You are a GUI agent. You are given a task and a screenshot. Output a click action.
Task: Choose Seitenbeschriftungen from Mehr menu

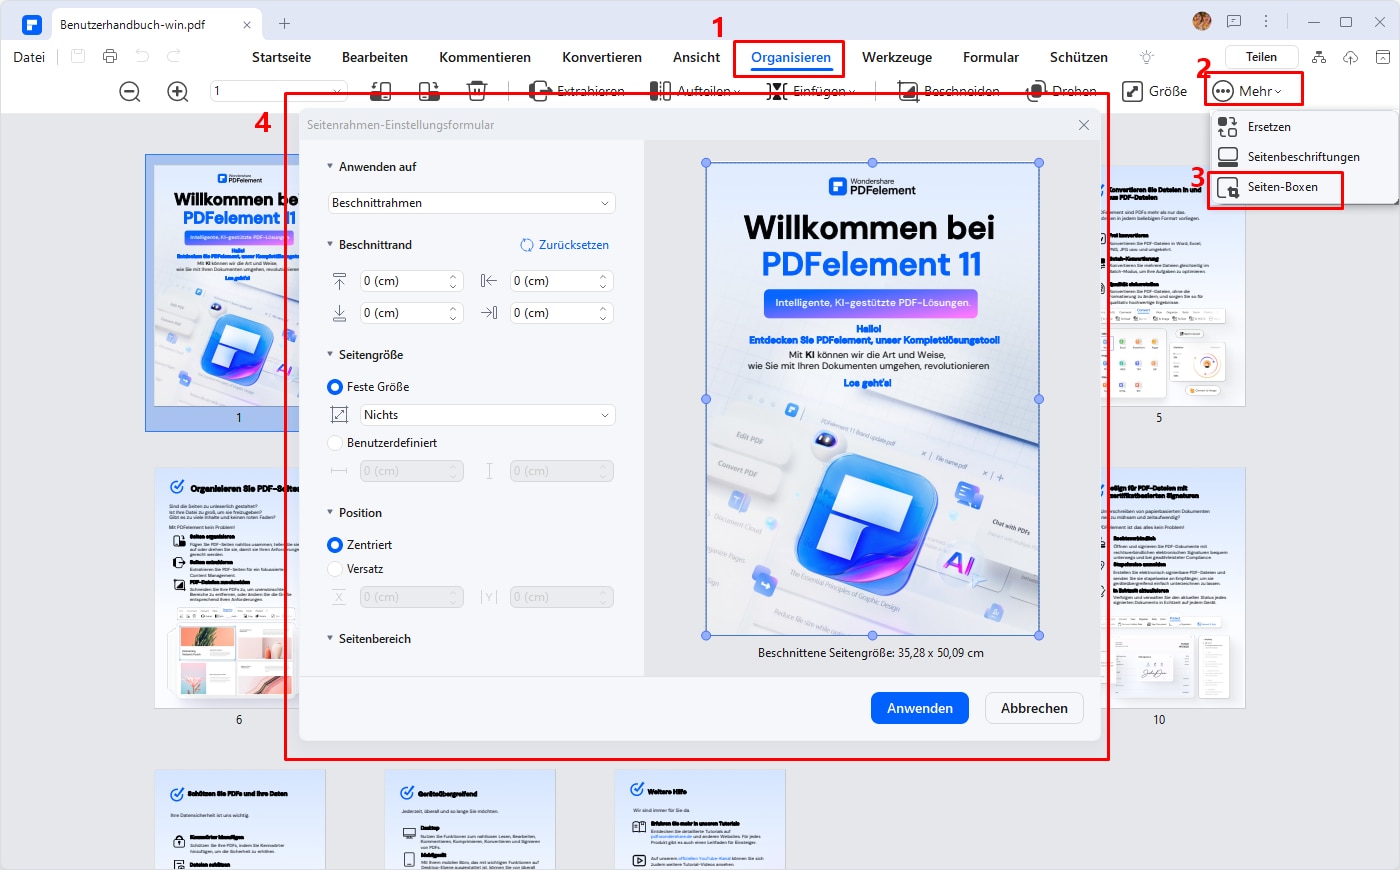click(1305, 157)
